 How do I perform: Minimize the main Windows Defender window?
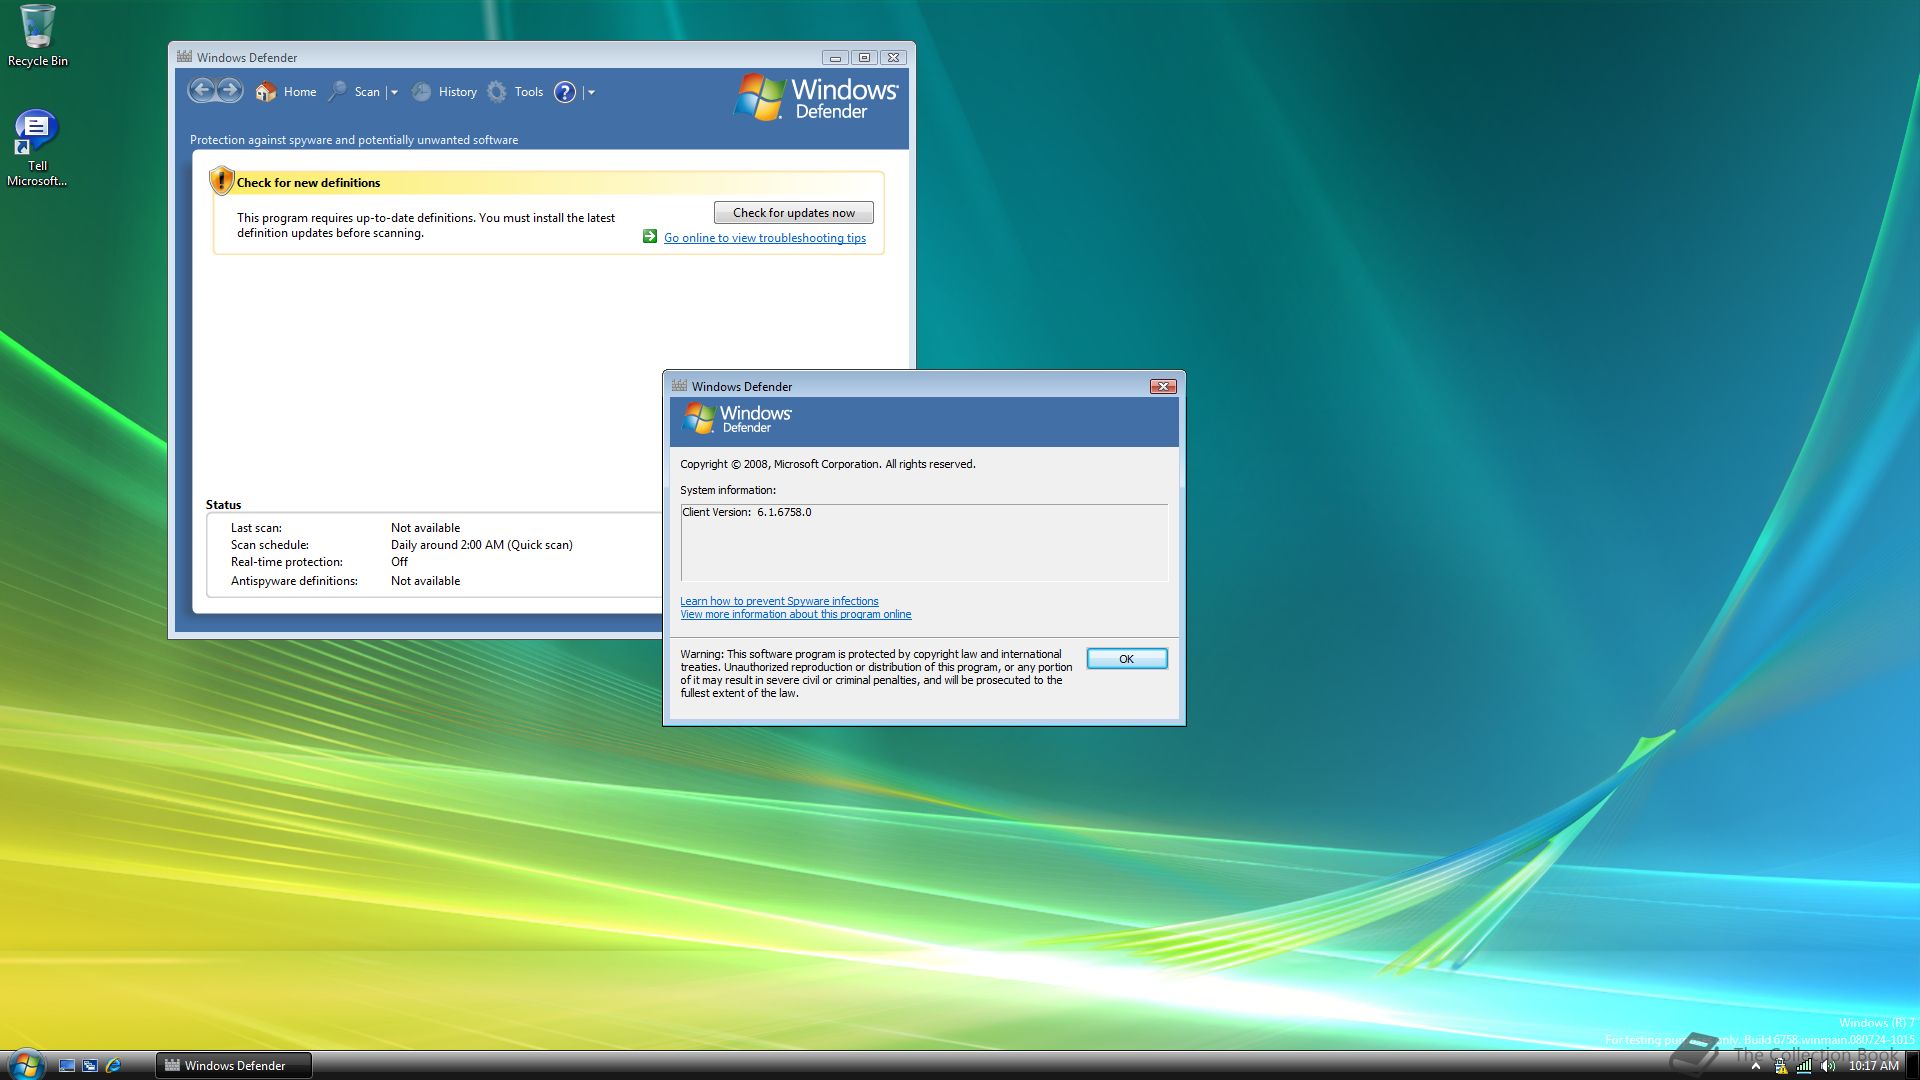[x=835, y=58]
